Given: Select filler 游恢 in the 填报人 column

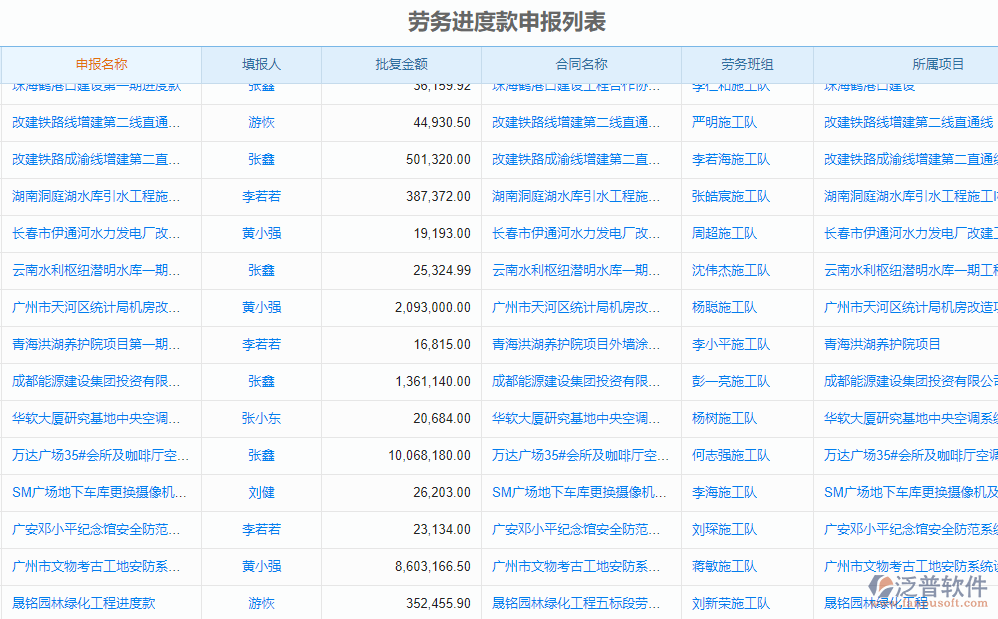Looking at the screenshot, I should click(260, 122).
